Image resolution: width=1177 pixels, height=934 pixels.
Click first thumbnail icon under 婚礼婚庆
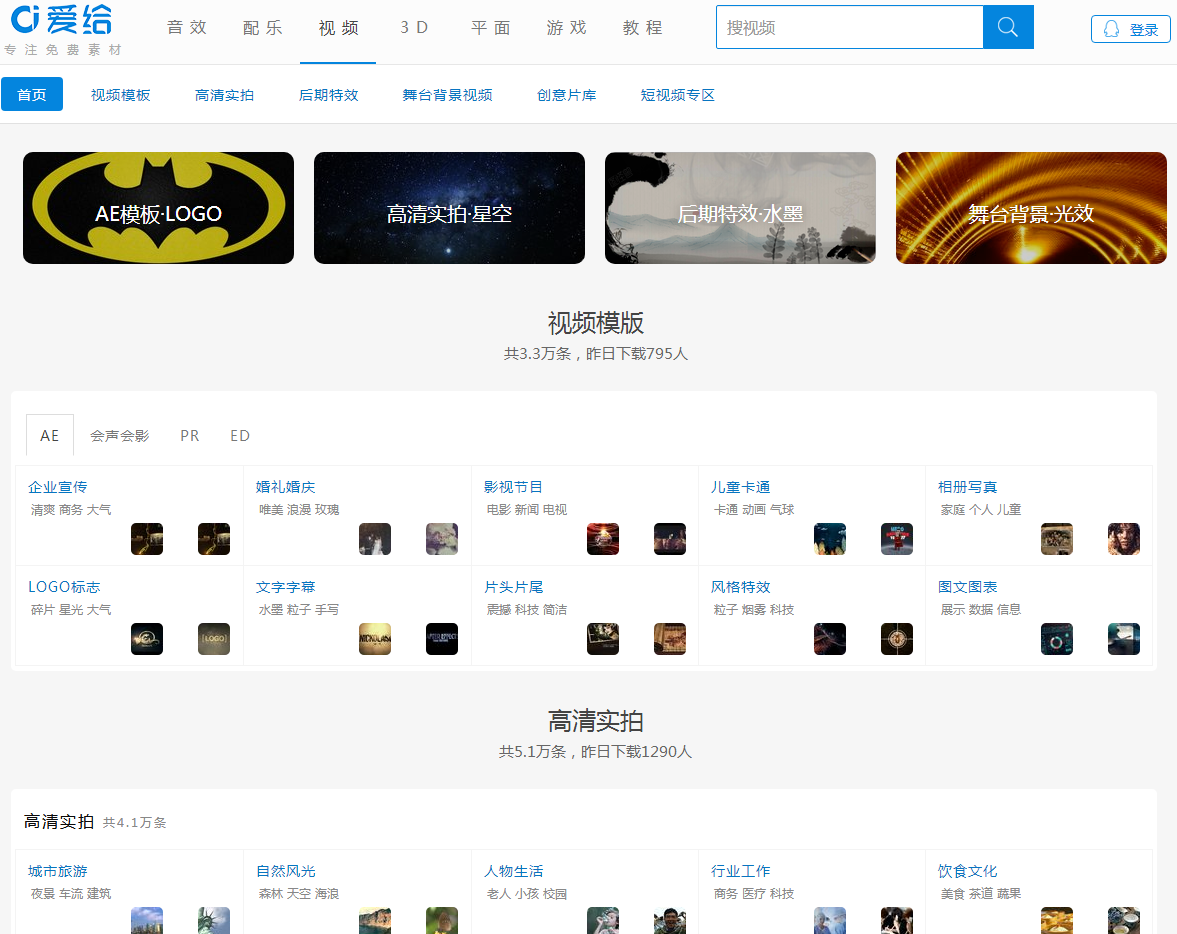(375, 539)
